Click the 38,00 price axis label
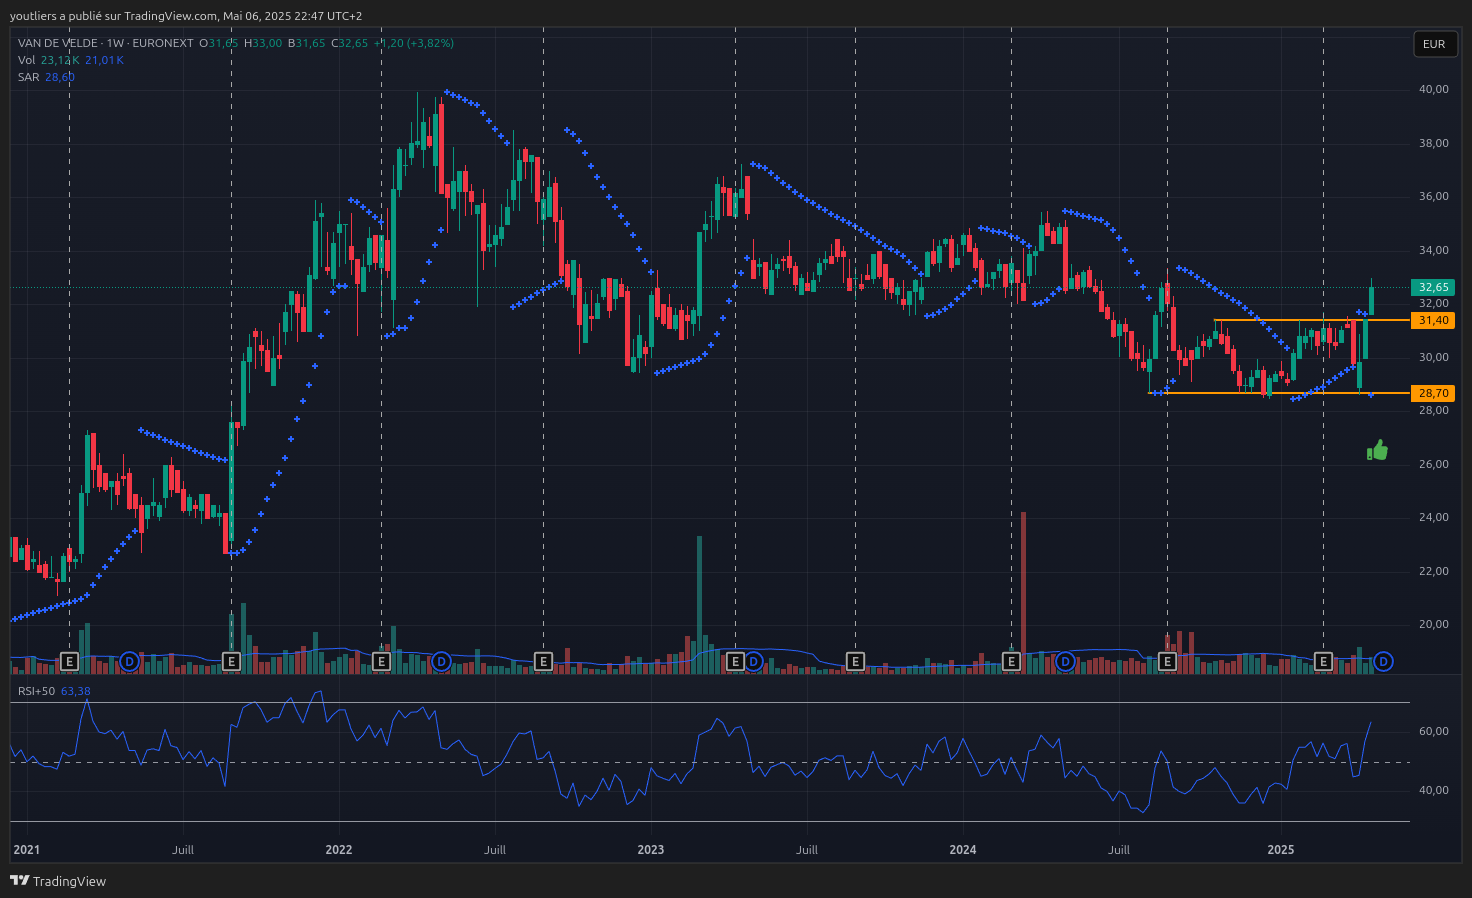The width and height of the screenshot is (1472, 898). (1433, 143)
